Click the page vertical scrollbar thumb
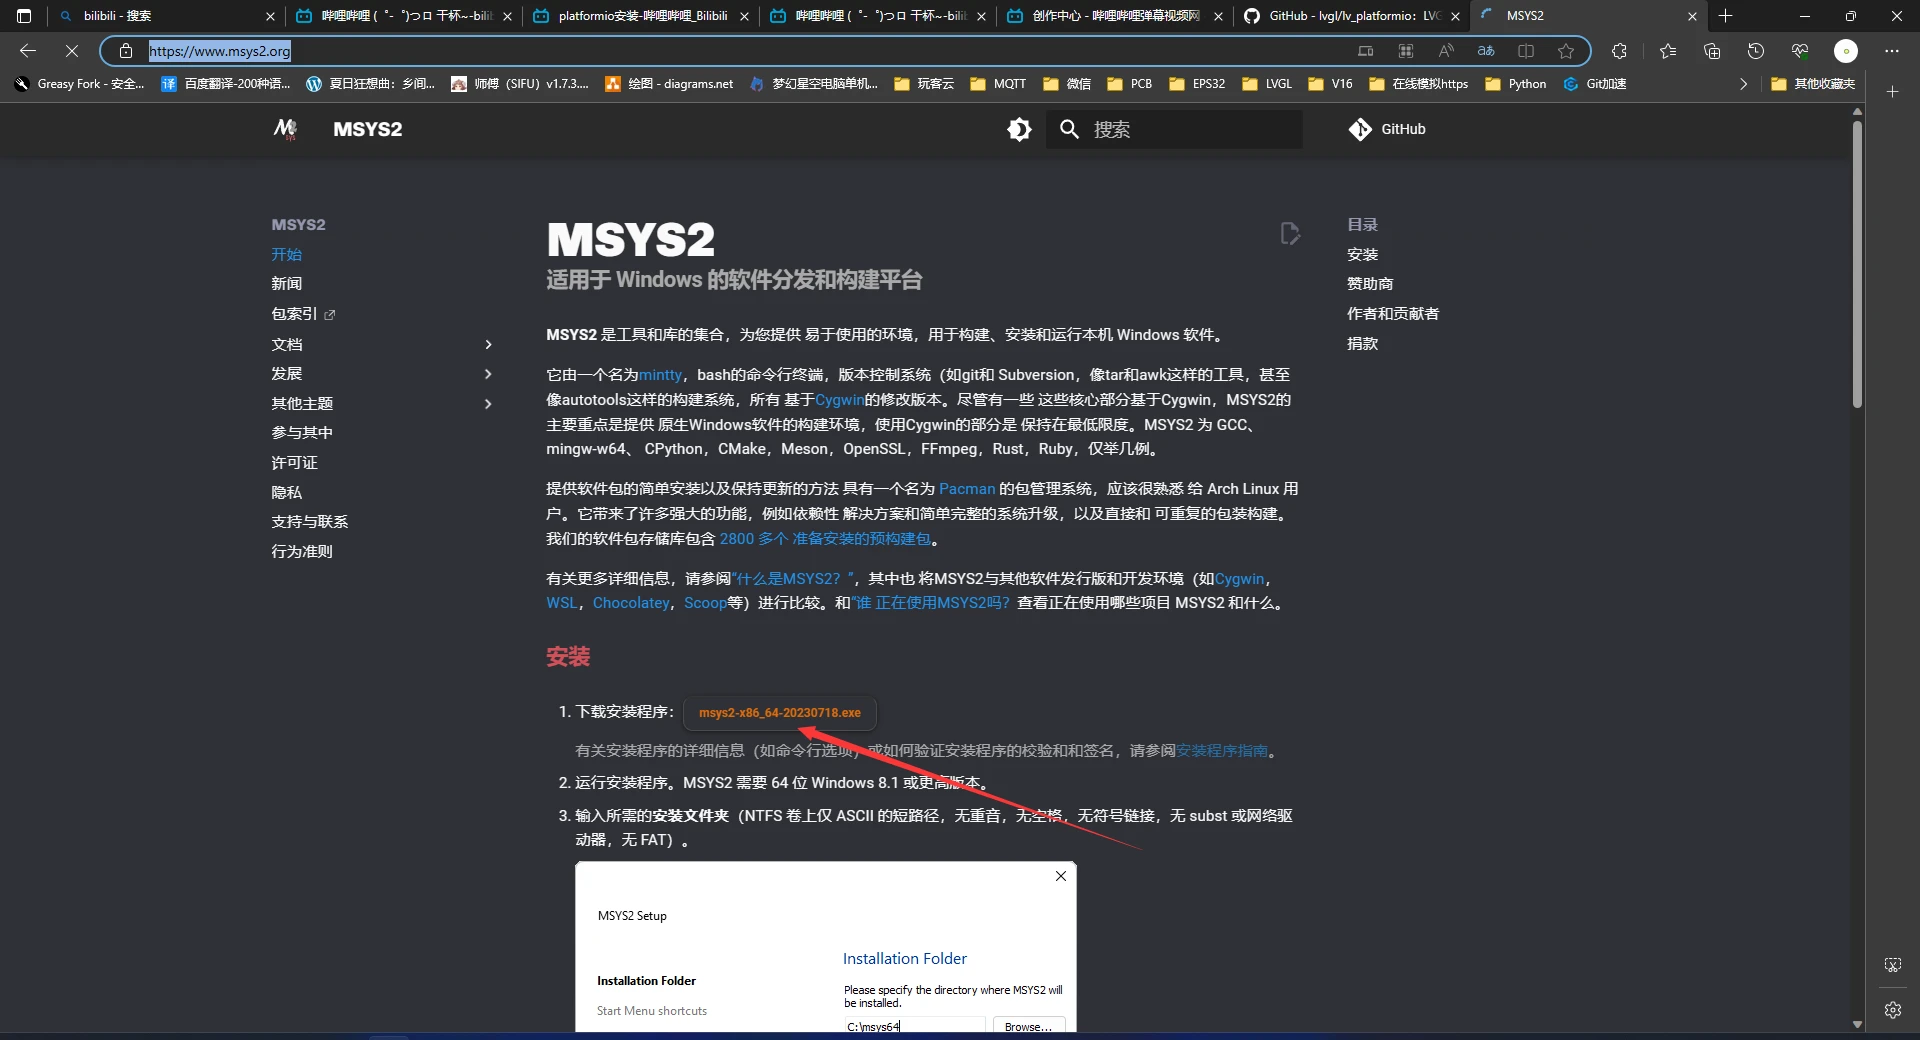The image size is (1920, 1040). tap(1857, 264)
